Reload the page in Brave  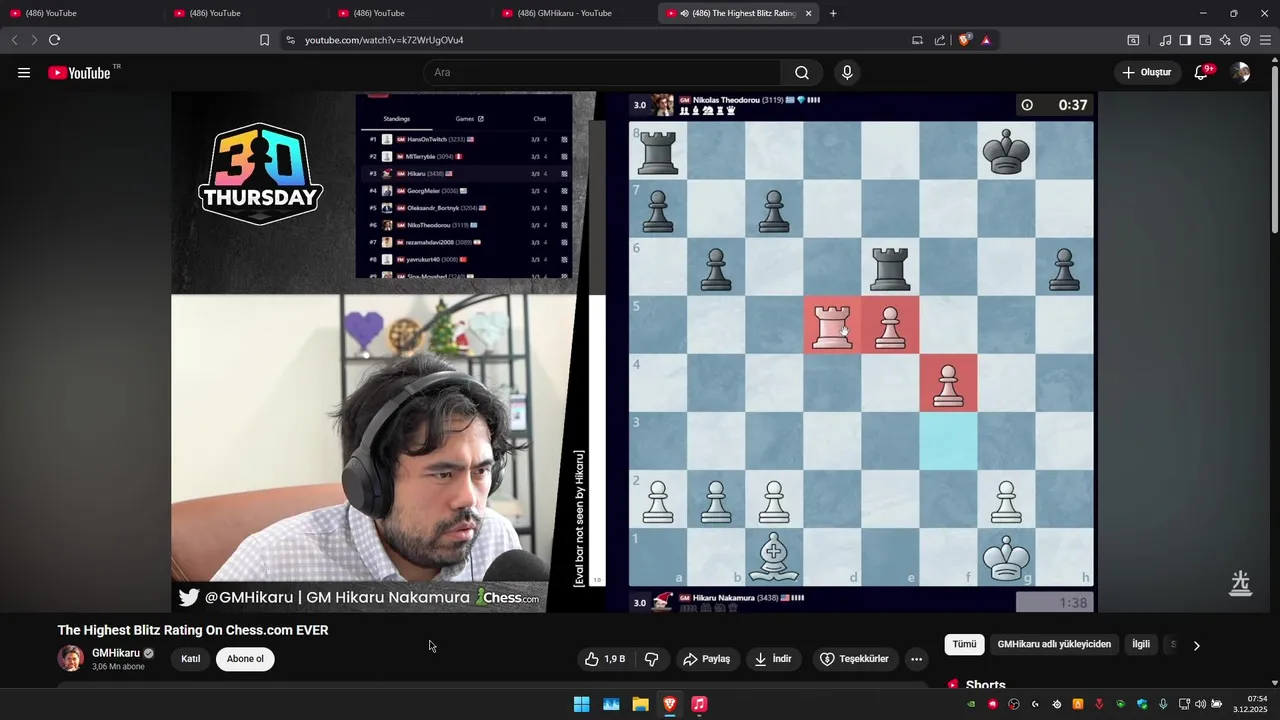(x=54, y=40)
